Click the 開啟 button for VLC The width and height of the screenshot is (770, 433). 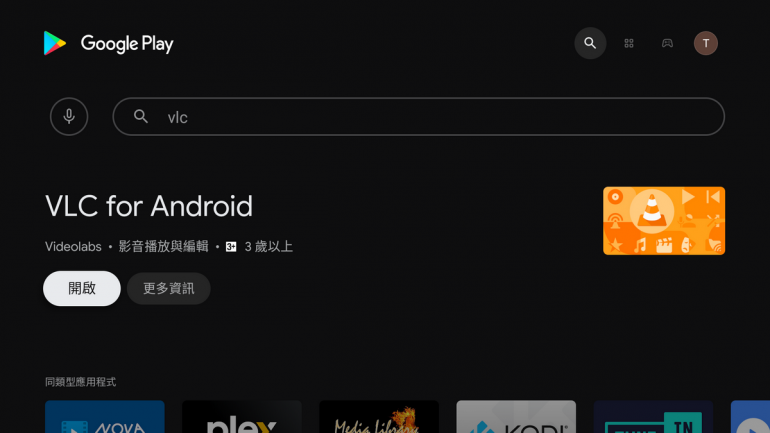point(82,288)
